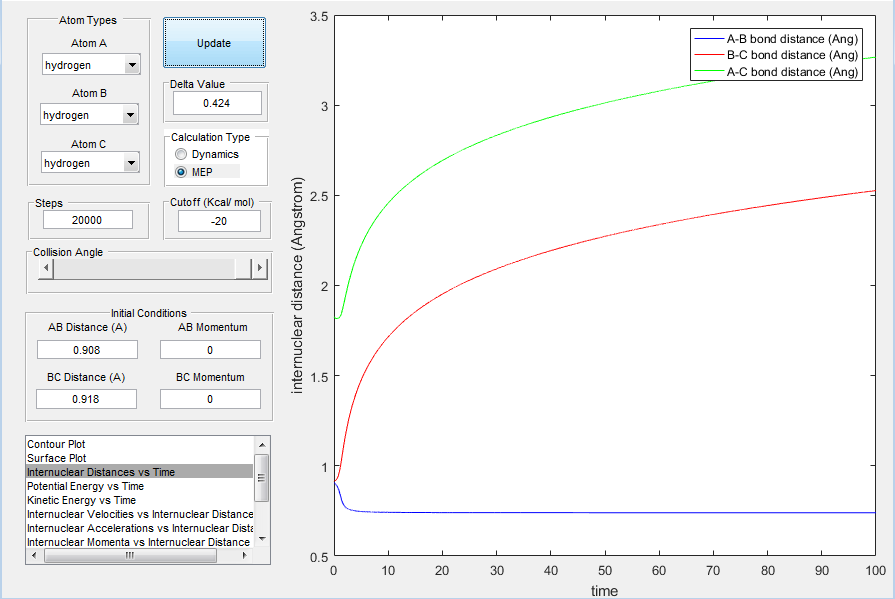Click the Collision Angle slider thumb
895x599 pixels.
pyautogui.click(x=243, y=268)
